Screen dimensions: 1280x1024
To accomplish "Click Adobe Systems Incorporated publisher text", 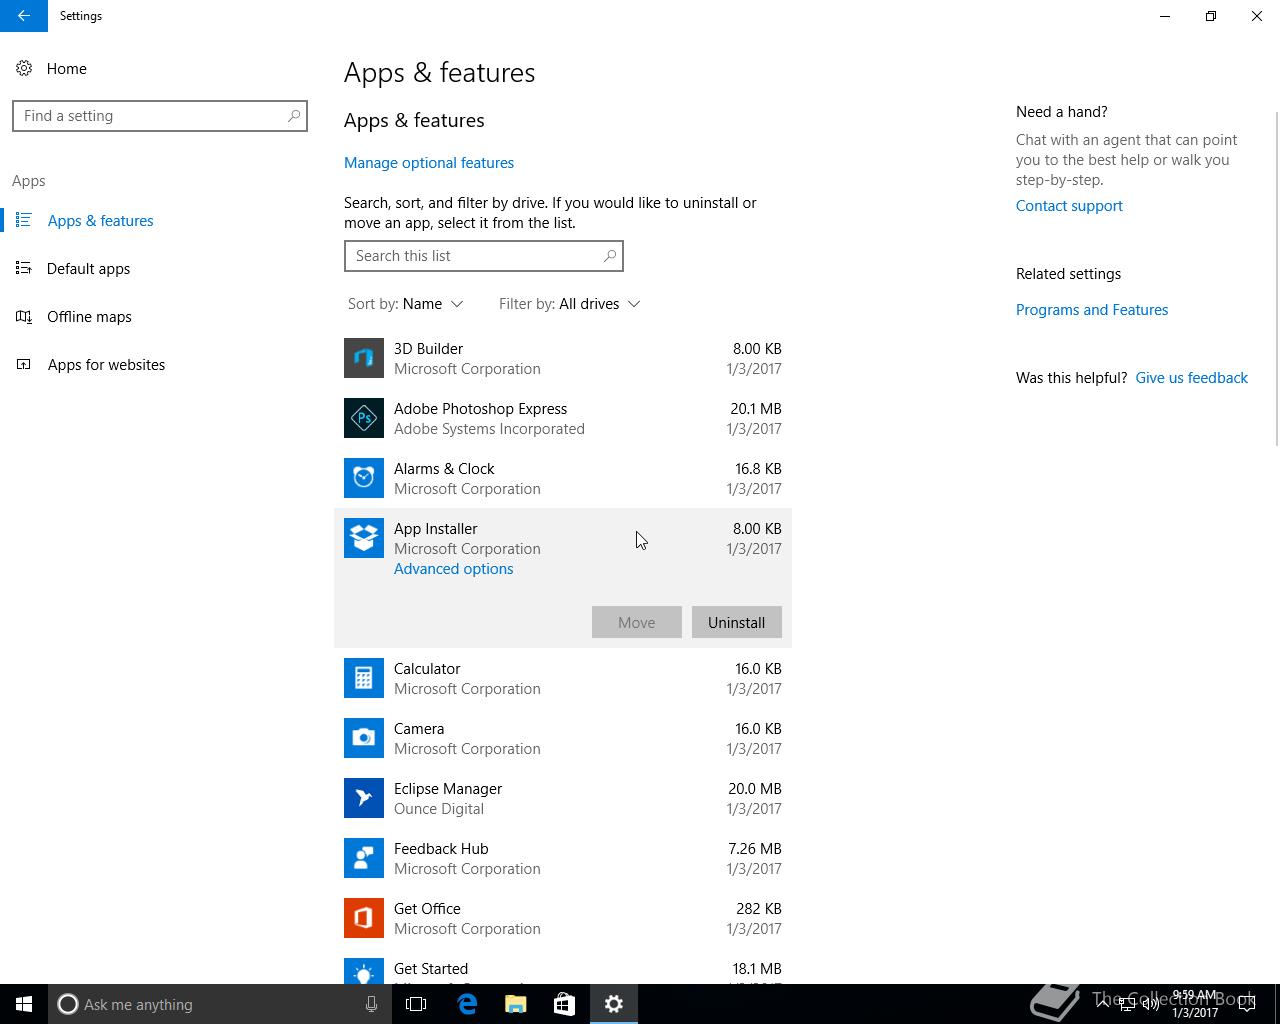I will pos(489,429).
